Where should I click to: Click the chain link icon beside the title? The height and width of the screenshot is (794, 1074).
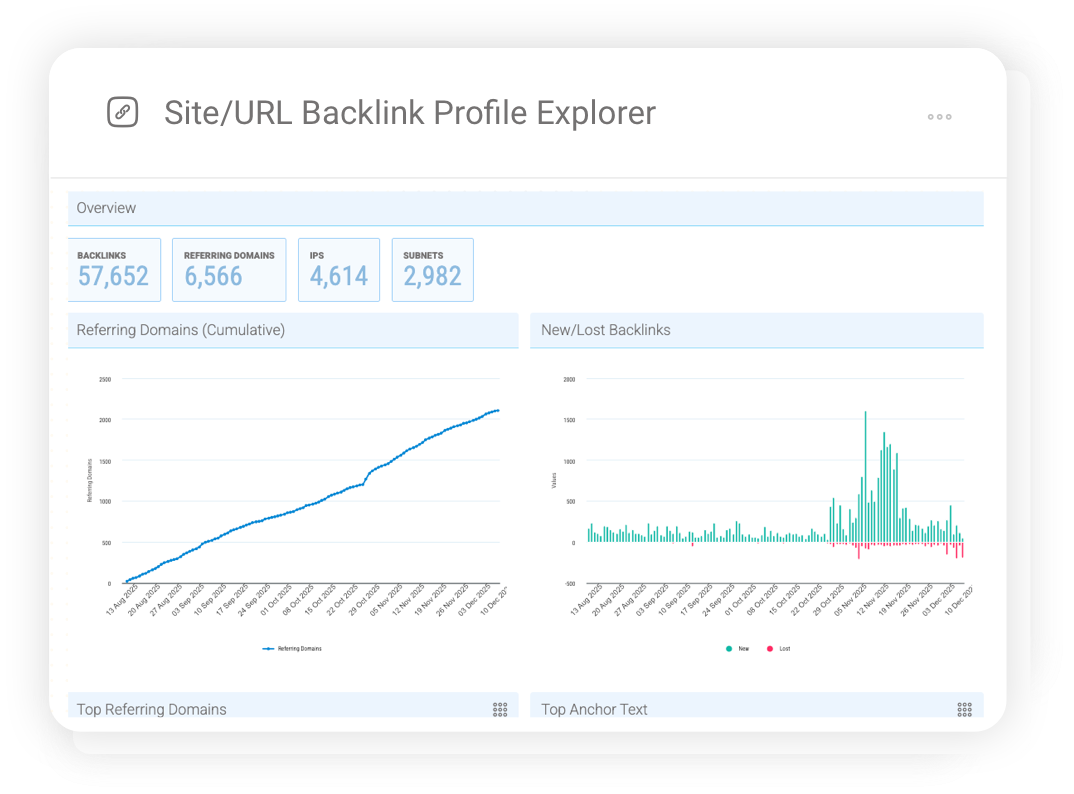(x=123, y=112)
